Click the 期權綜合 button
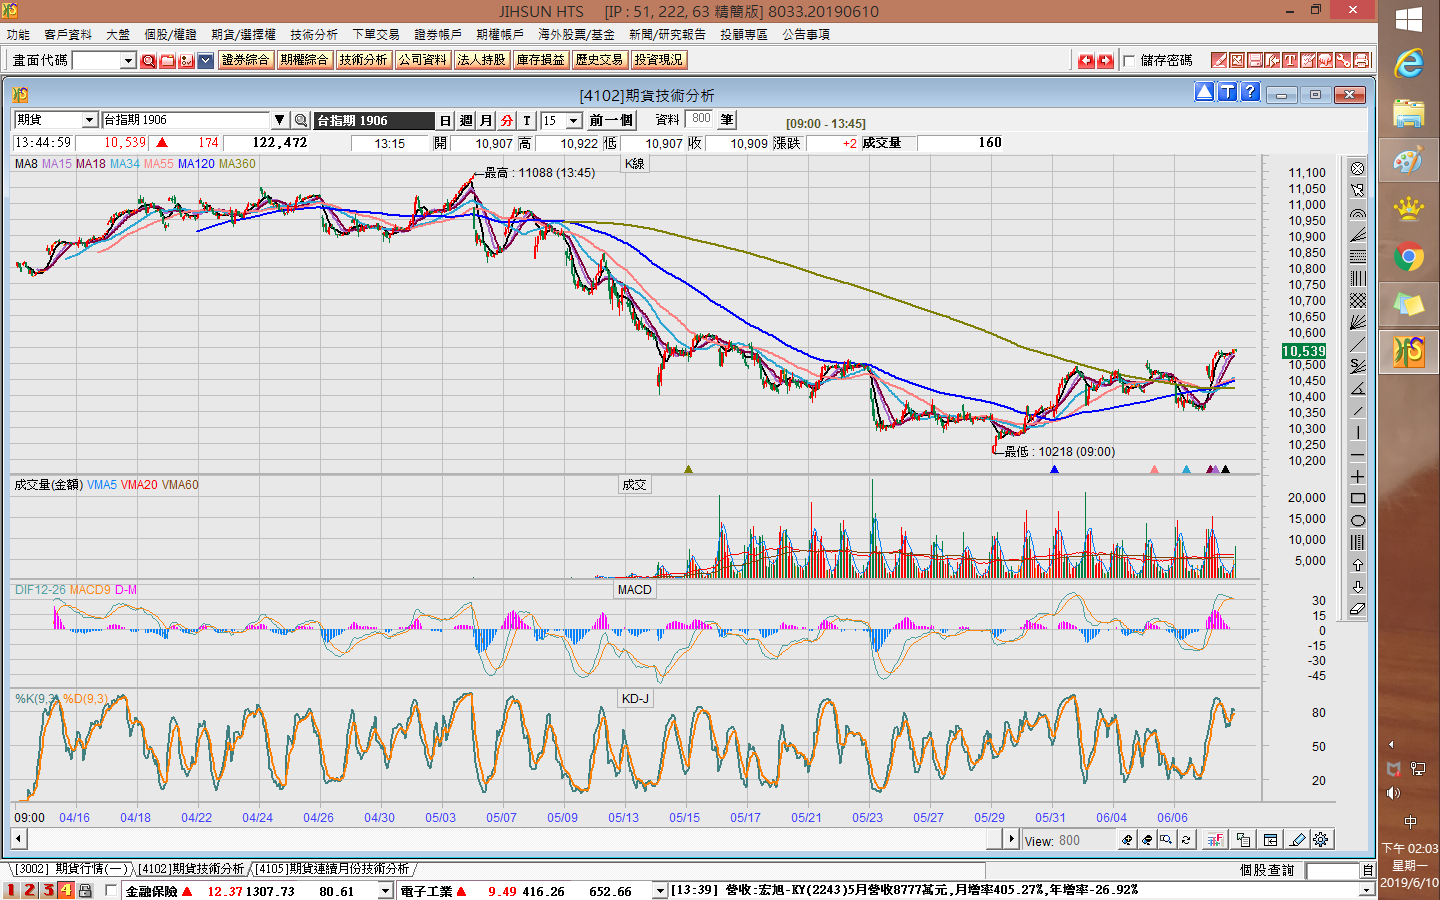This screenshot has width=1440, height=900. [x=304, y=60]
